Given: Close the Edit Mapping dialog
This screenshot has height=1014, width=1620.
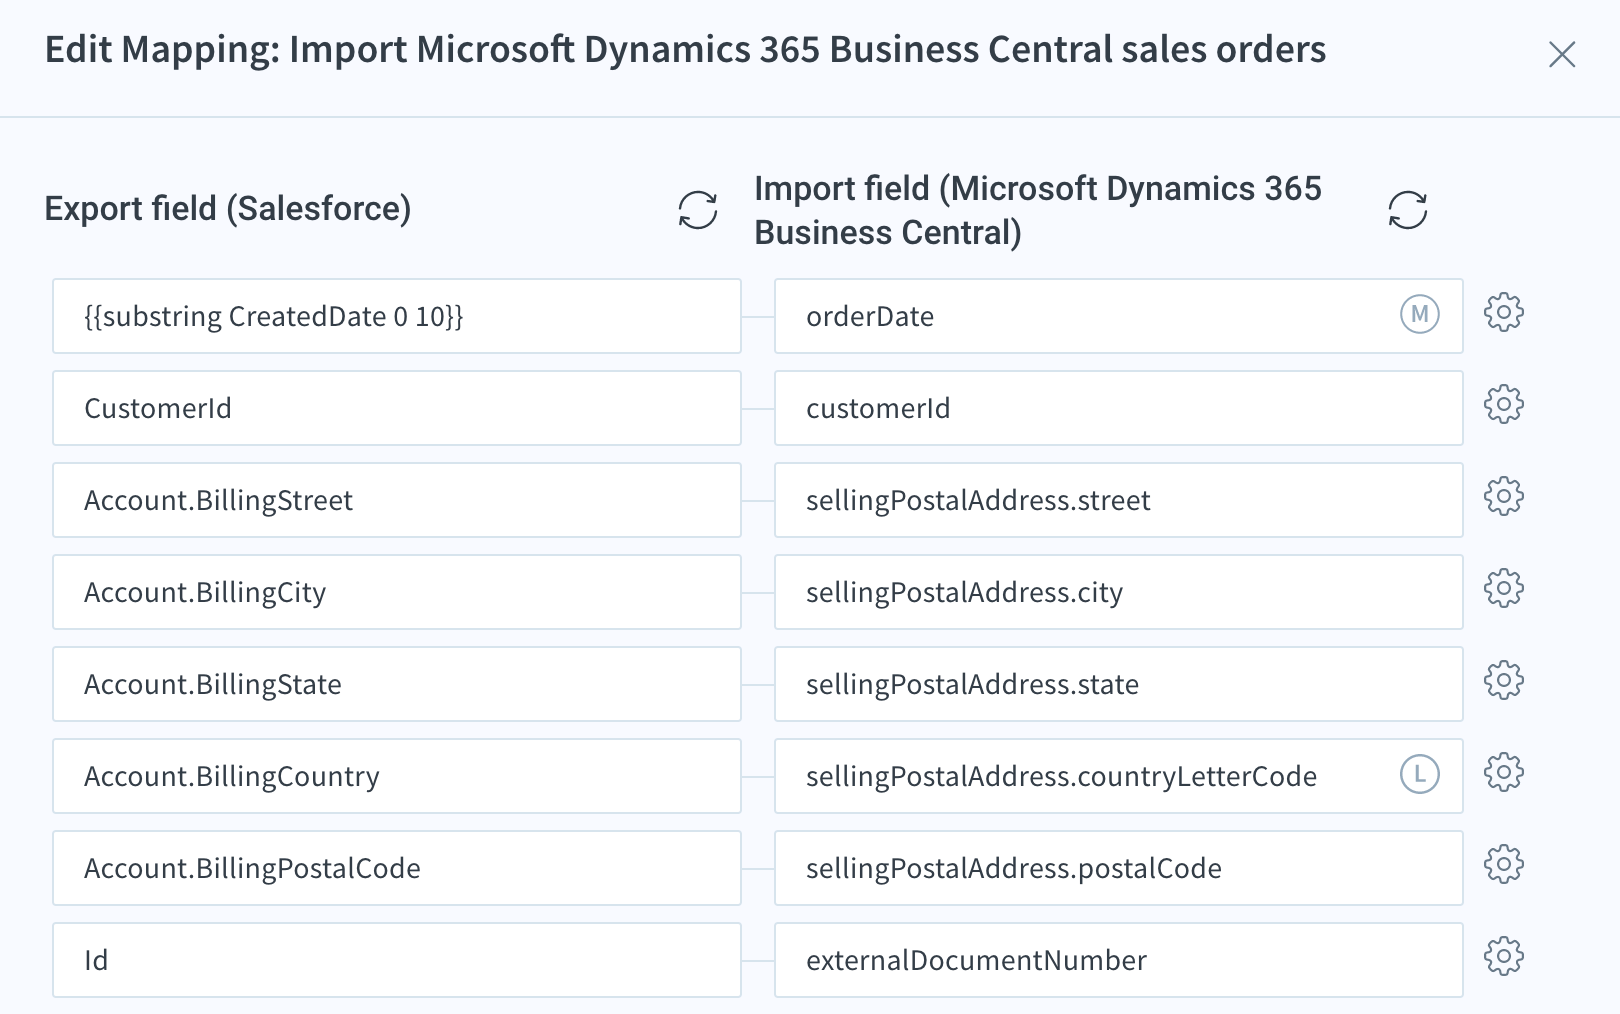Looking at the screenshot, I should pyautogui.click(x=1562, y=54).
